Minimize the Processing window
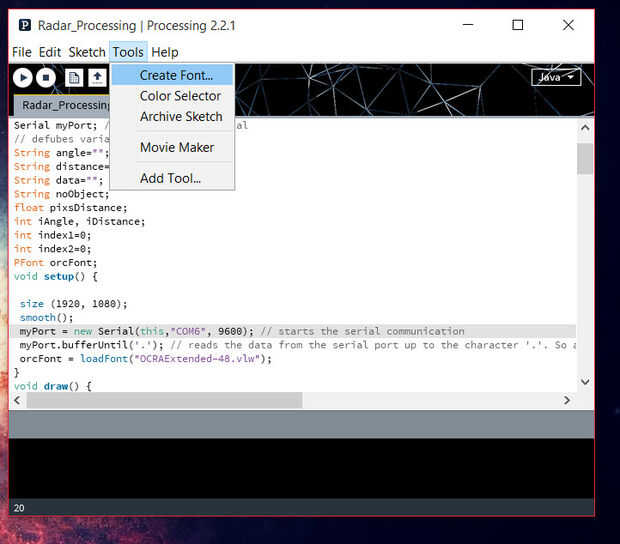Viewport: 620px width, 544px height. [468, 25]
